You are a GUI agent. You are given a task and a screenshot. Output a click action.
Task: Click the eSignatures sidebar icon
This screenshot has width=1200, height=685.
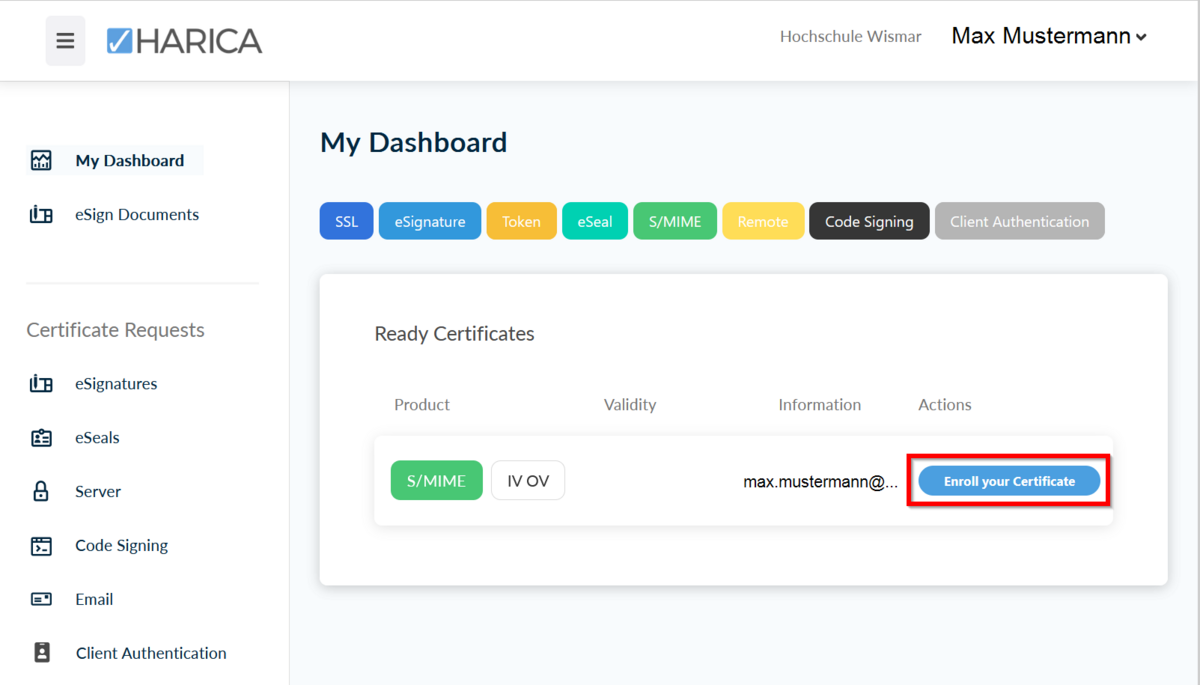(x=41, y=384)
